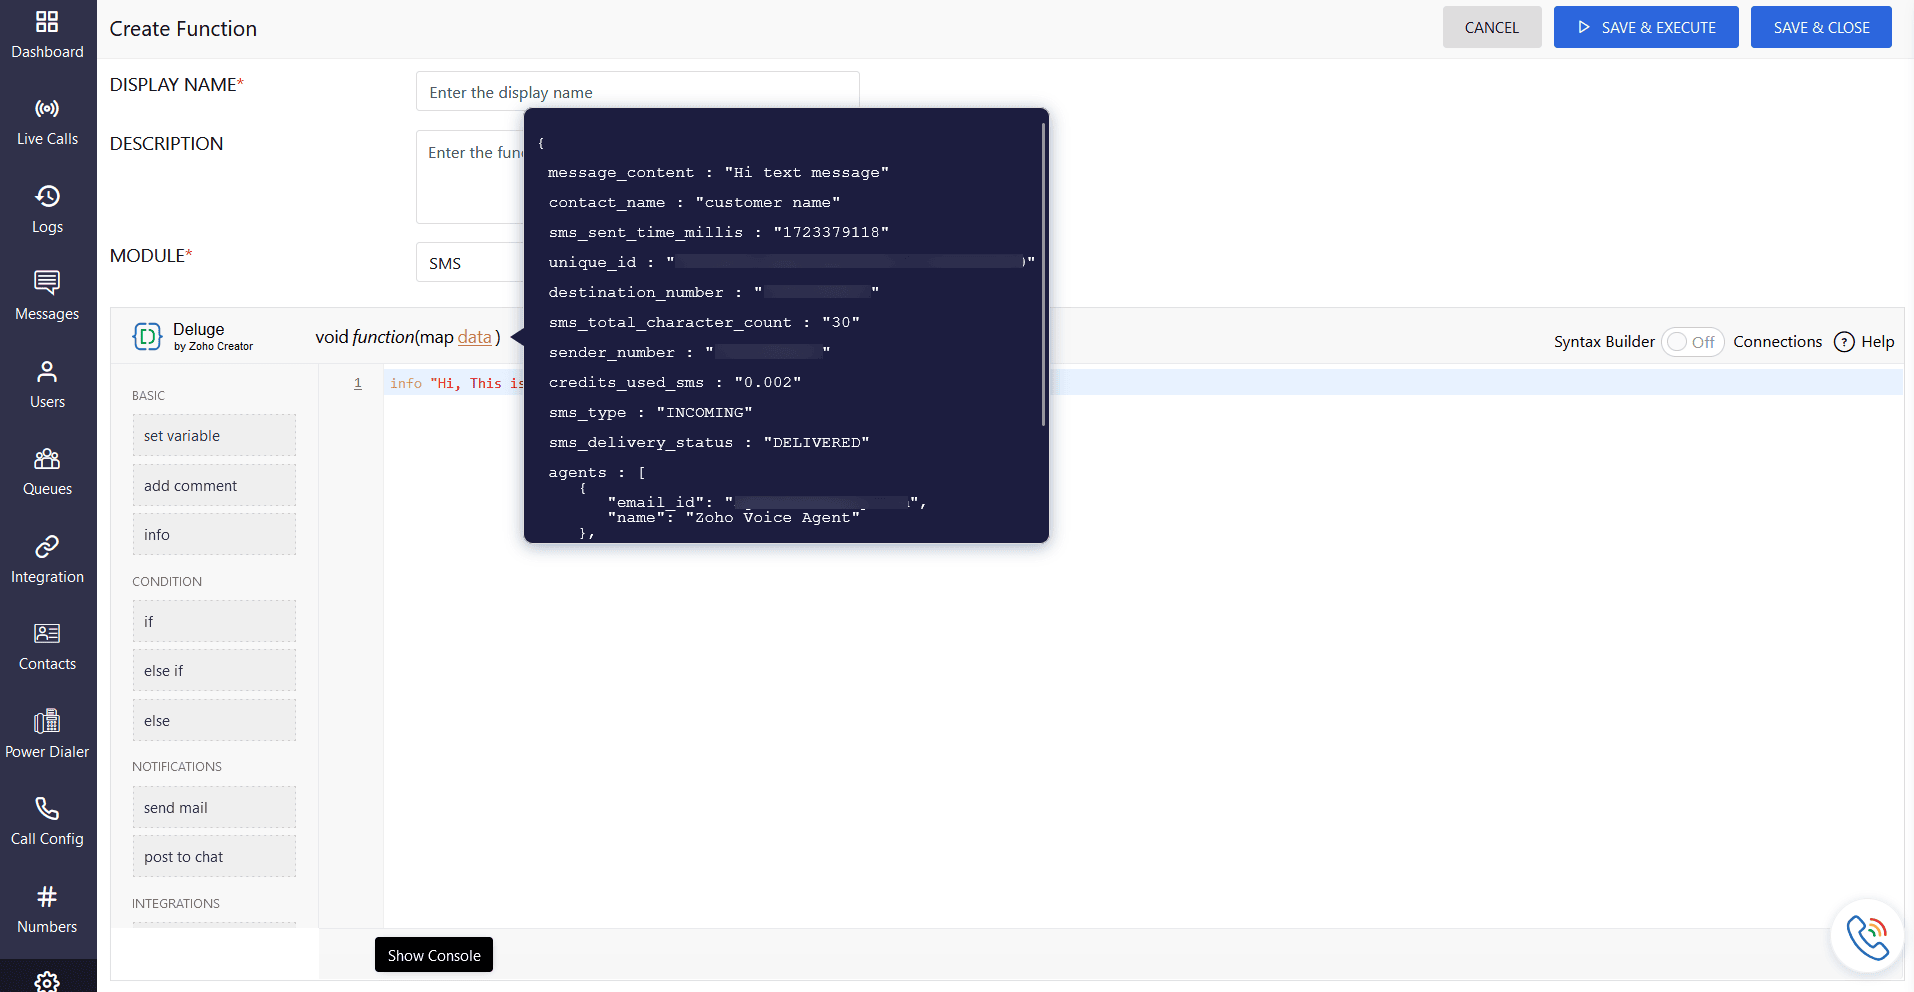Open the Dashboard icon in sidebar
The width and height of the screenshot is (1914, 992).
(47, 21)
